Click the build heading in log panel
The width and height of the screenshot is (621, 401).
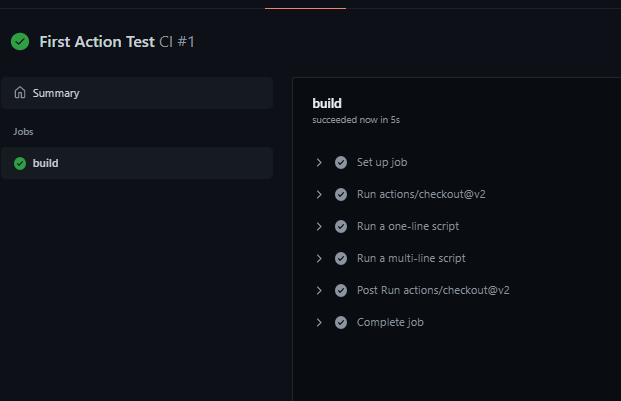(x=327, y=103)
